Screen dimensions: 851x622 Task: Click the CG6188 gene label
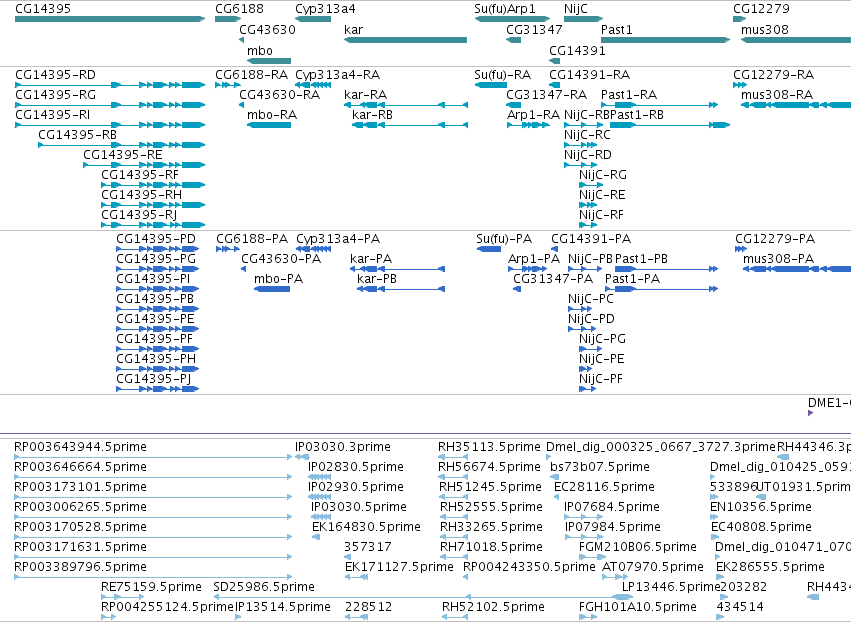(x=239, y=9)
